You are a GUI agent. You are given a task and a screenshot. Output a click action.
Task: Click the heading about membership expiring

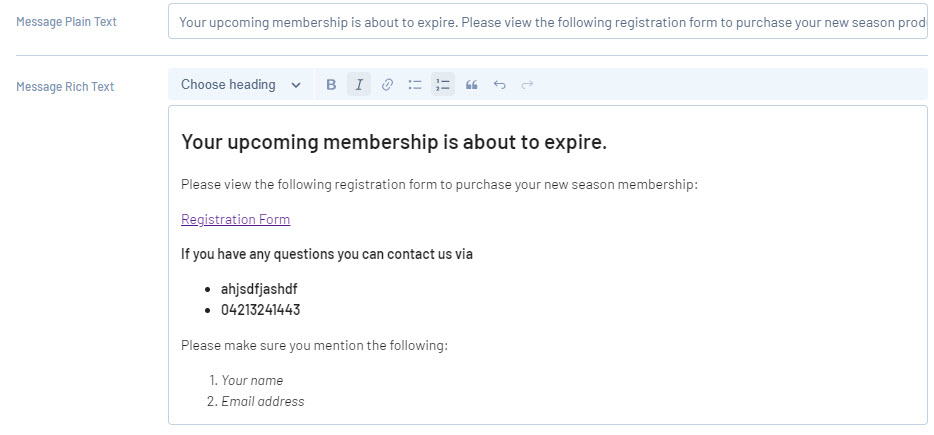tap(394, 142)
